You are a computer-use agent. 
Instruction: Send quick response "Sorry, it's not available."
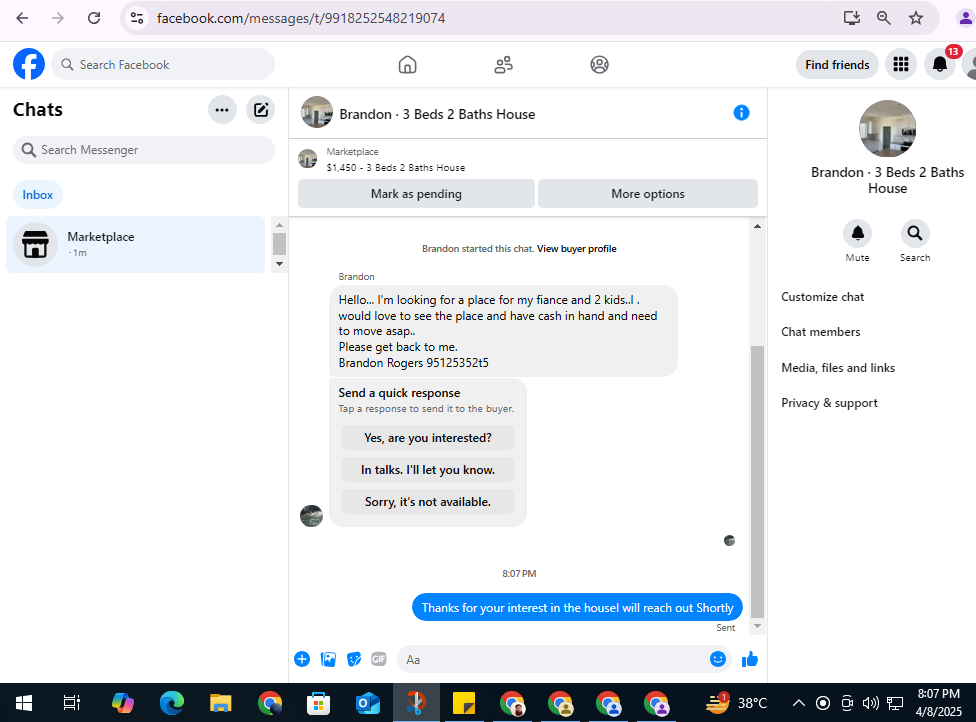(428, 502)
